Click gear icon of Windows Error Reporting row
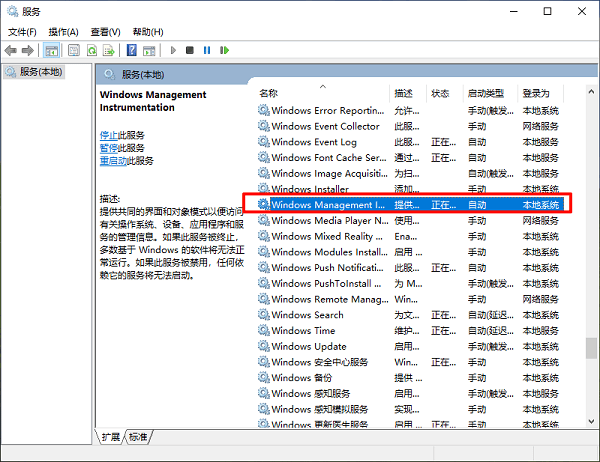600x462 pixels. 264,111
